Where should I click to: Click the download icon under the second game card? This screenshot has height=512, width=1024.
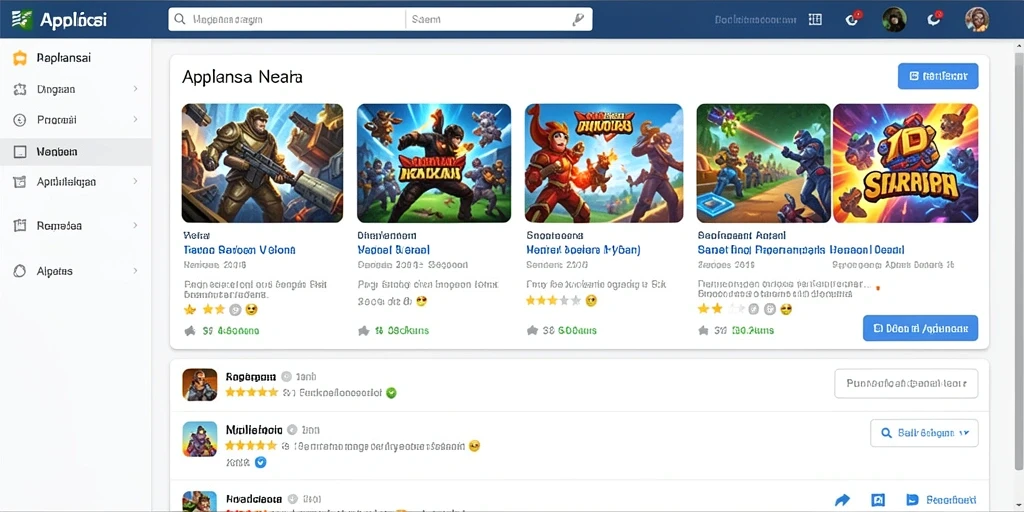coord(364,330)
